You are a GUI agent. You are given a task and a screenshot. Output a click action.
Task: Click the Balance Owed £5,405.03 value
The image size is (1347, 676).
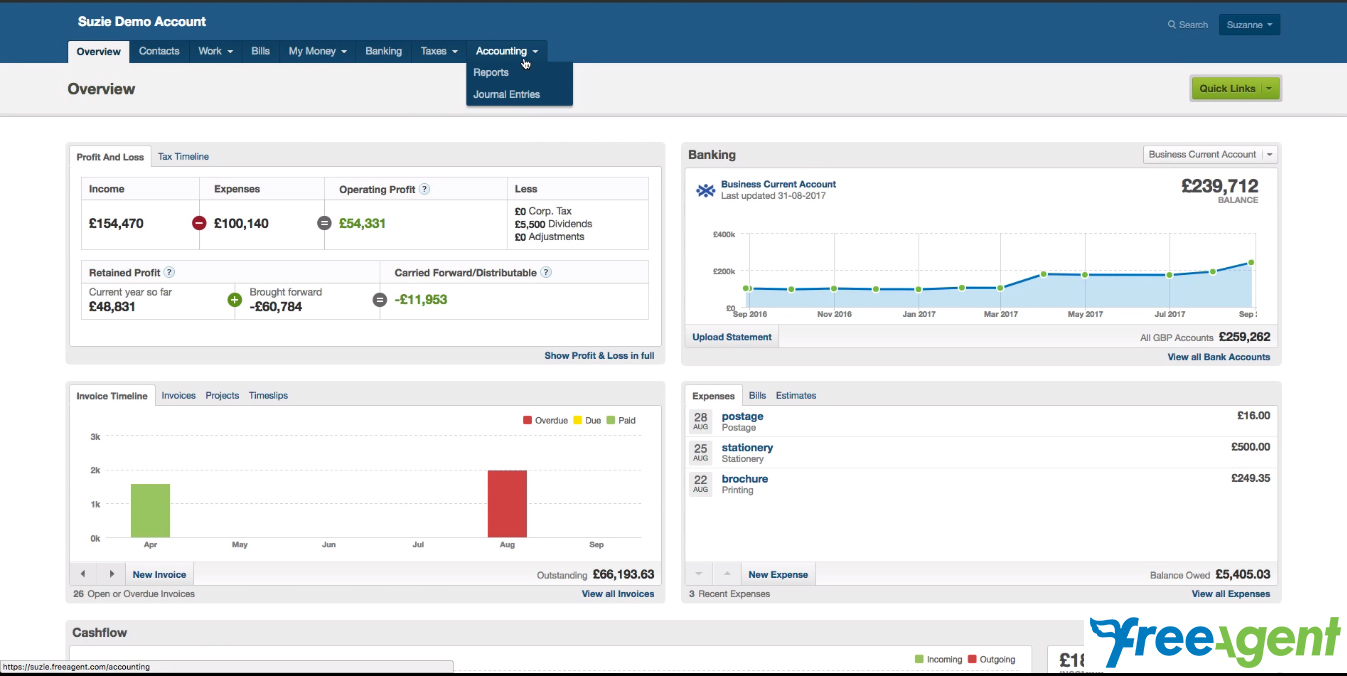pyautogui.click(x=1242, y=574)
